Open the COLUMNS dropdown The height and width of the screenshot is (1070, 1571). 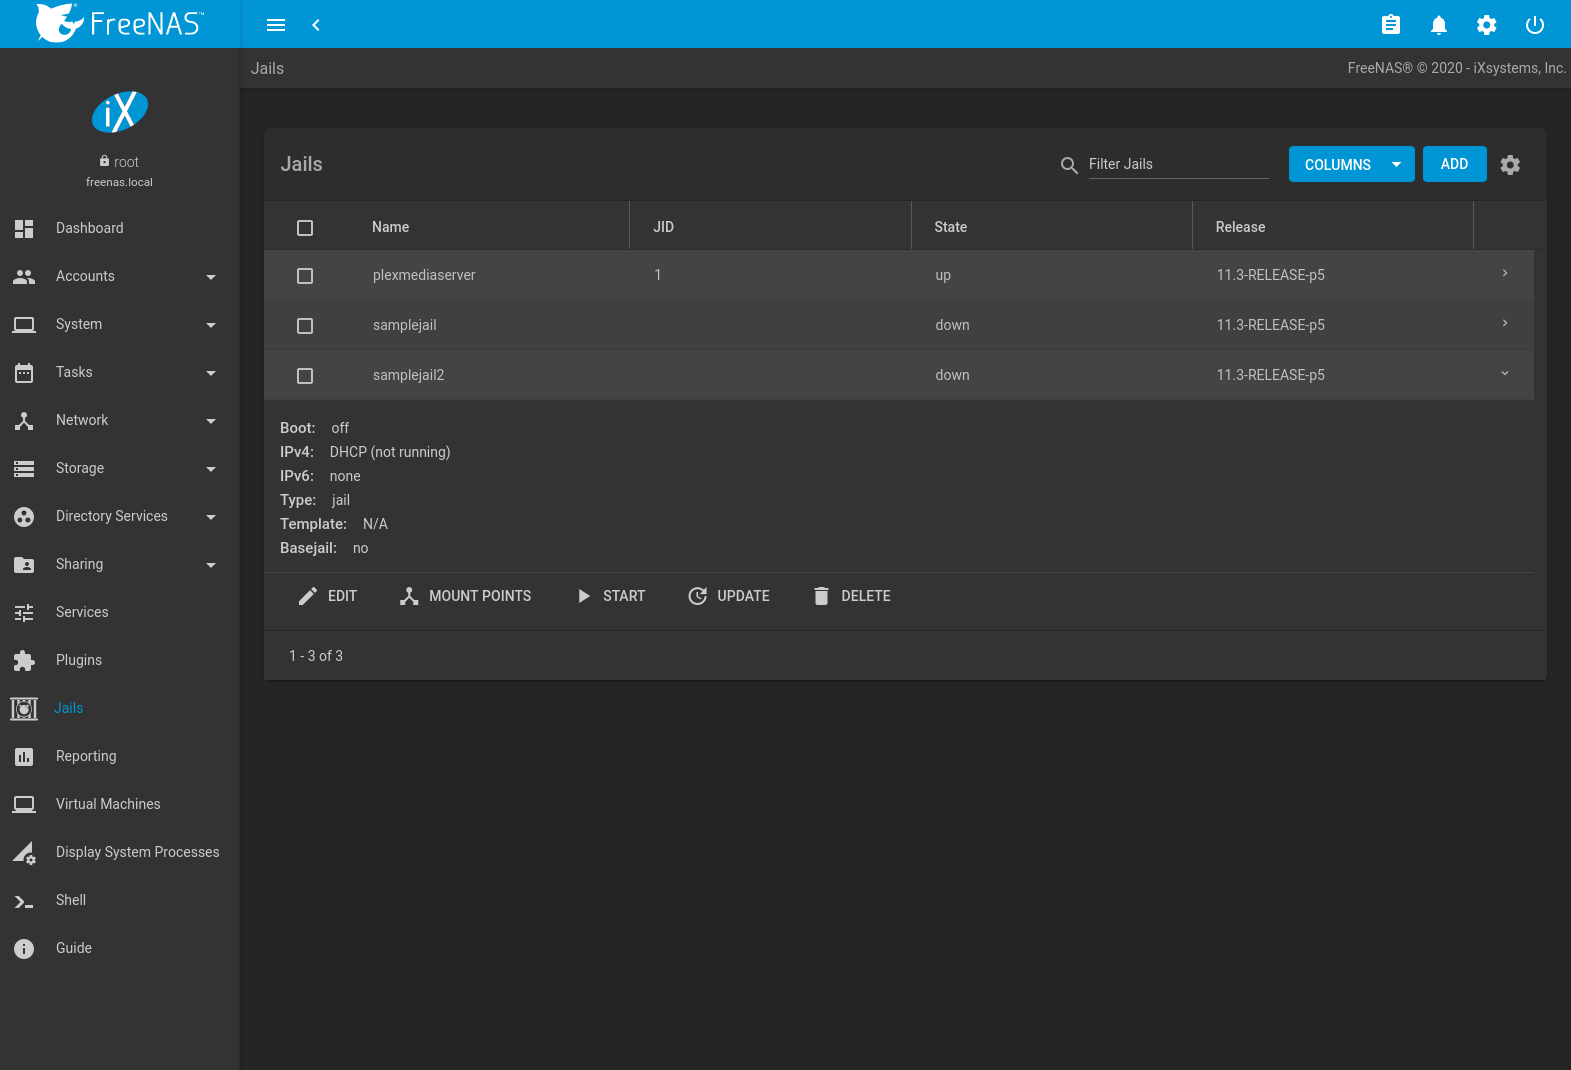coord(1351,165)
